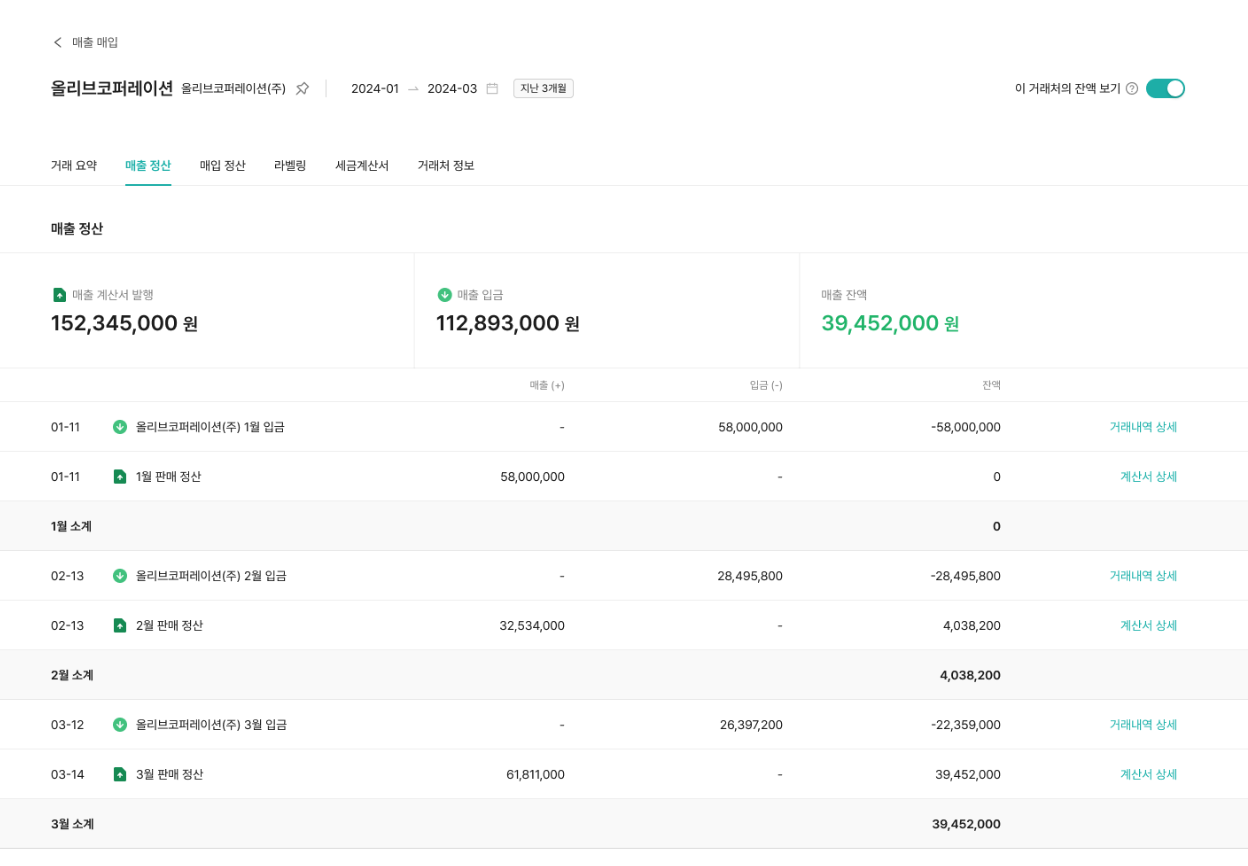Image resolution: width=1248 pixels, height=866 pixels.
Task: Click the deposit icon on 1월 입금 row
Action: 120,427
